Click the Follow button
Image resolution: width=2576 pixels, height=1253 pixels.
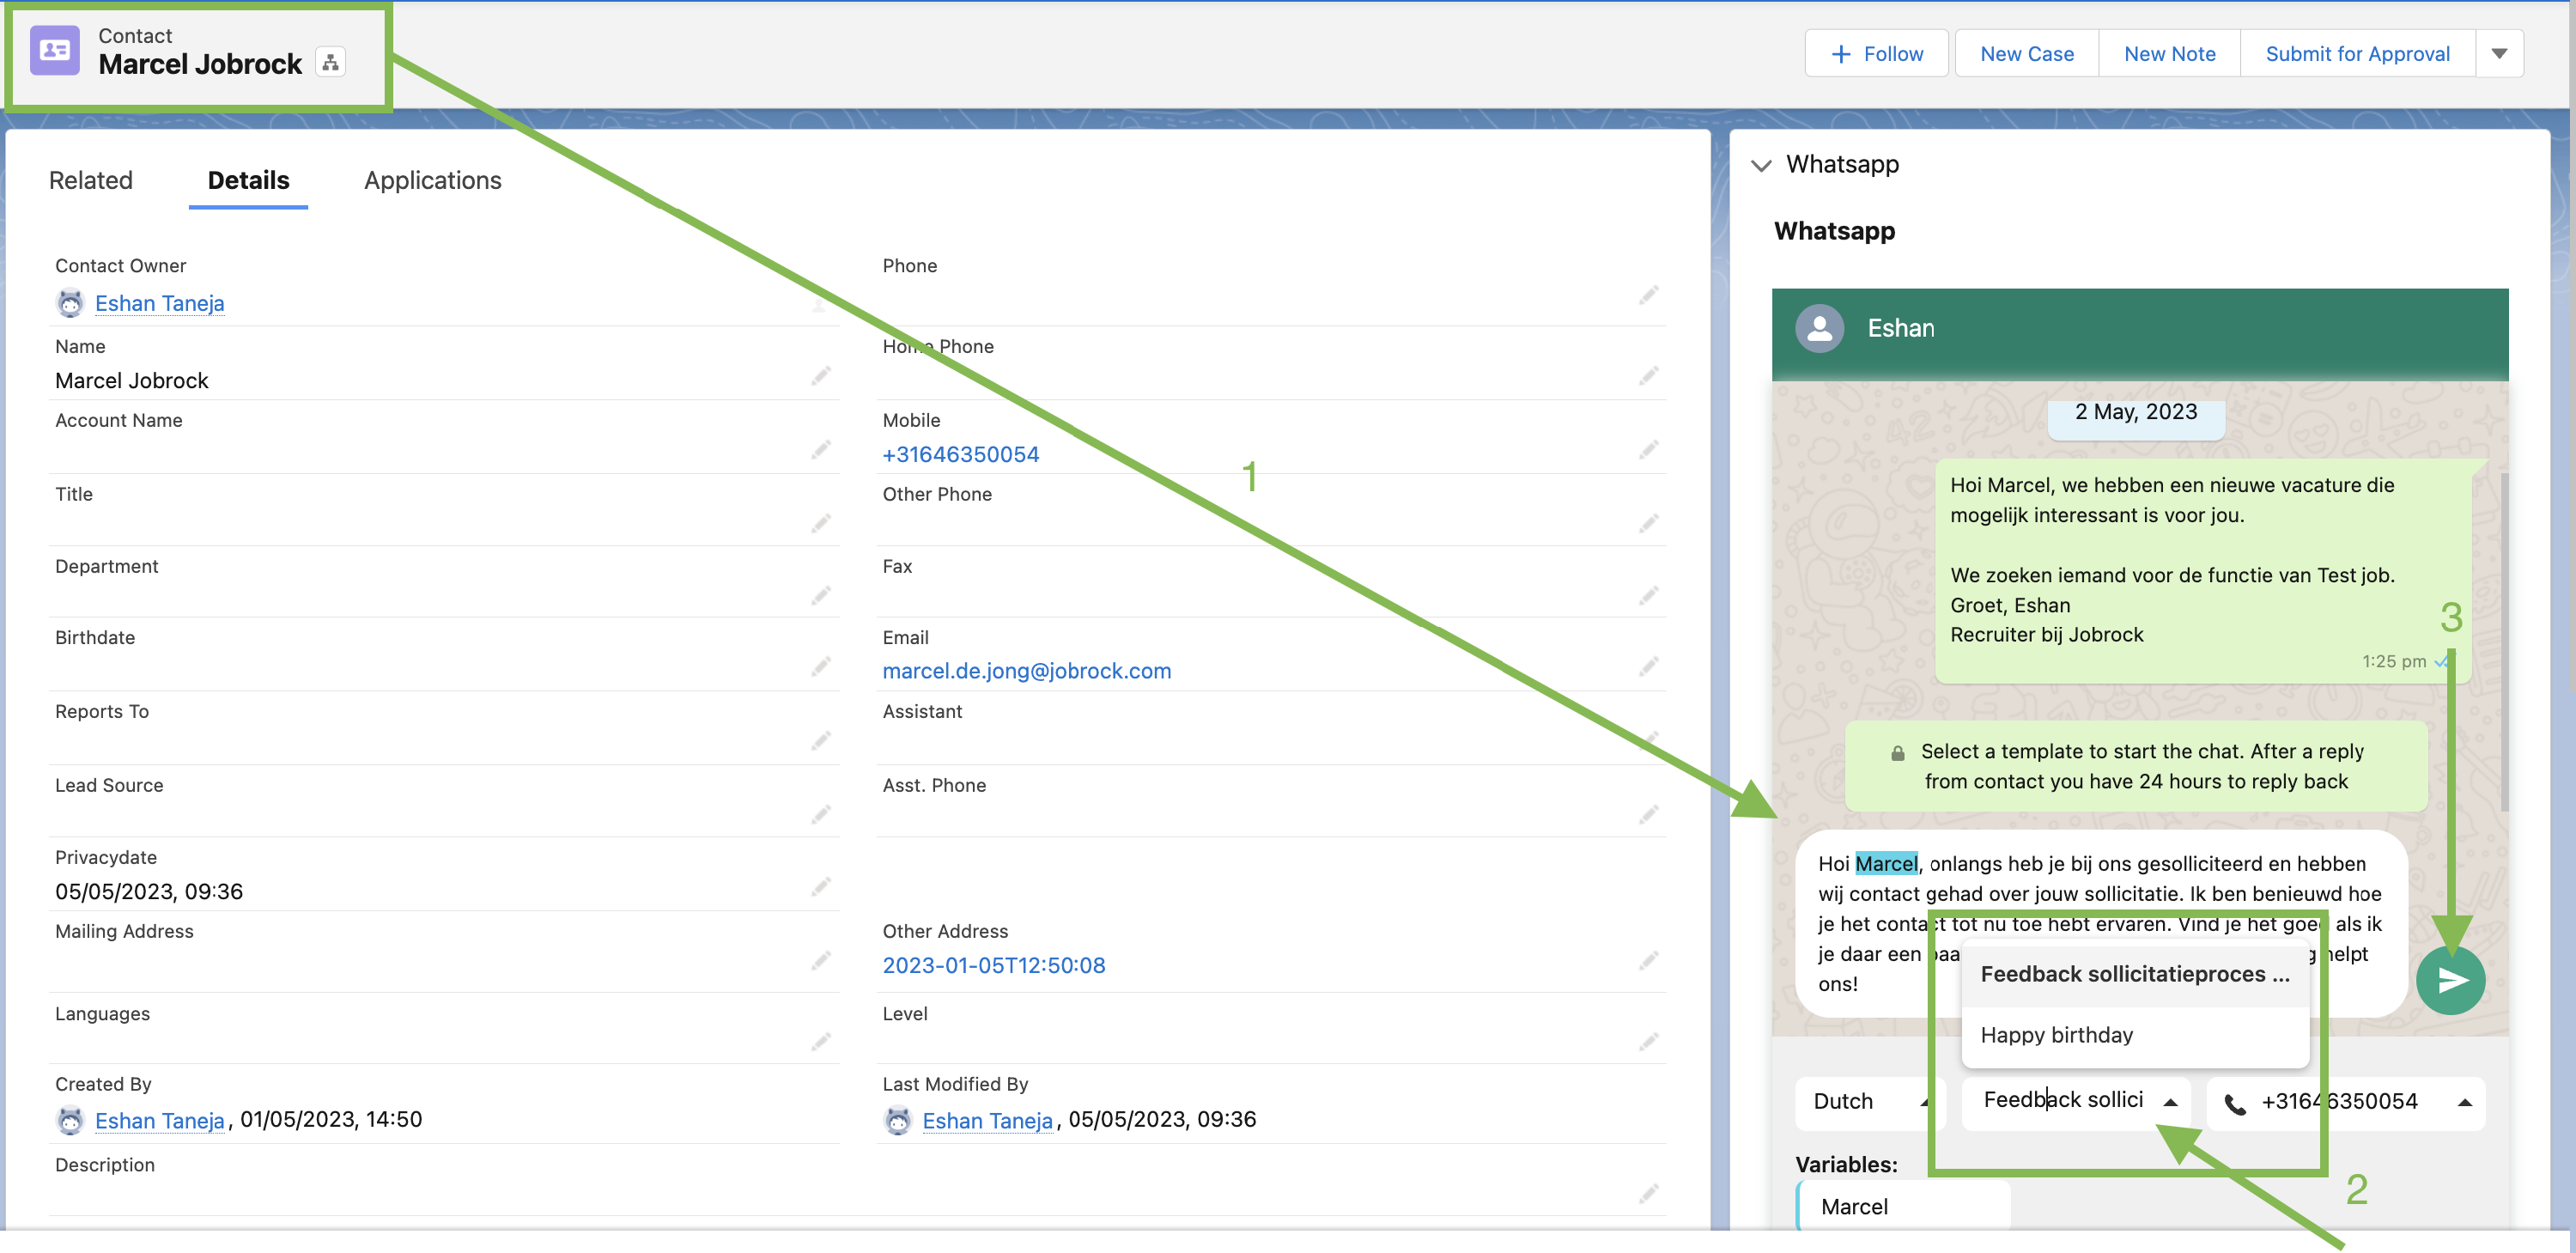pos(1876,54)
